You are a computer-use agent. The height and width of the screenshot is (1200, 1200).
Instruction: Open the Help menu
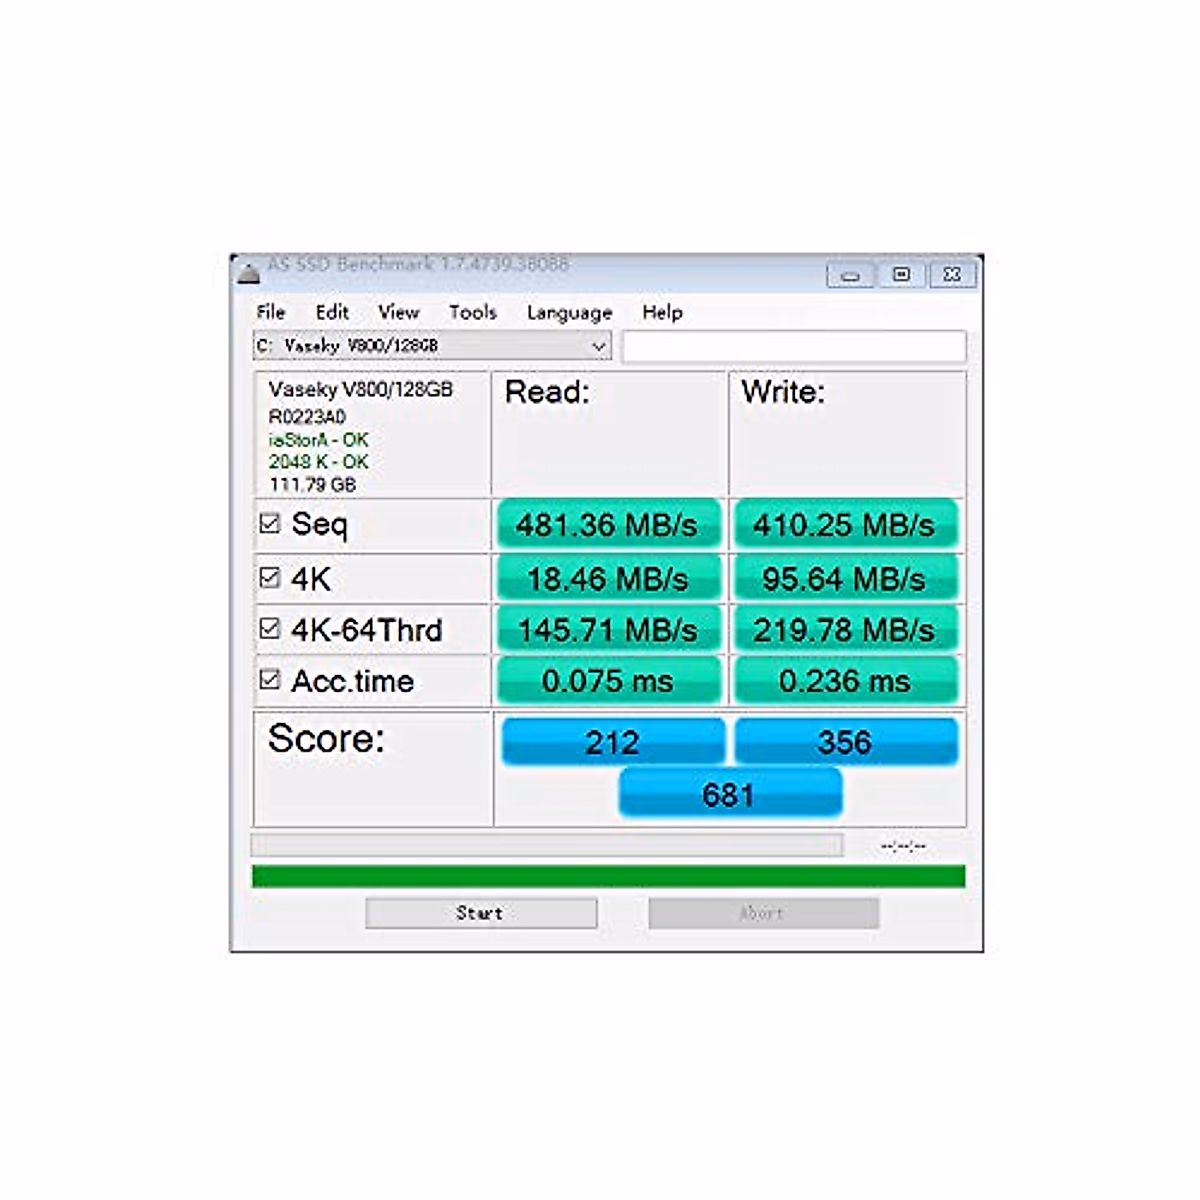[x=662, y=312]
